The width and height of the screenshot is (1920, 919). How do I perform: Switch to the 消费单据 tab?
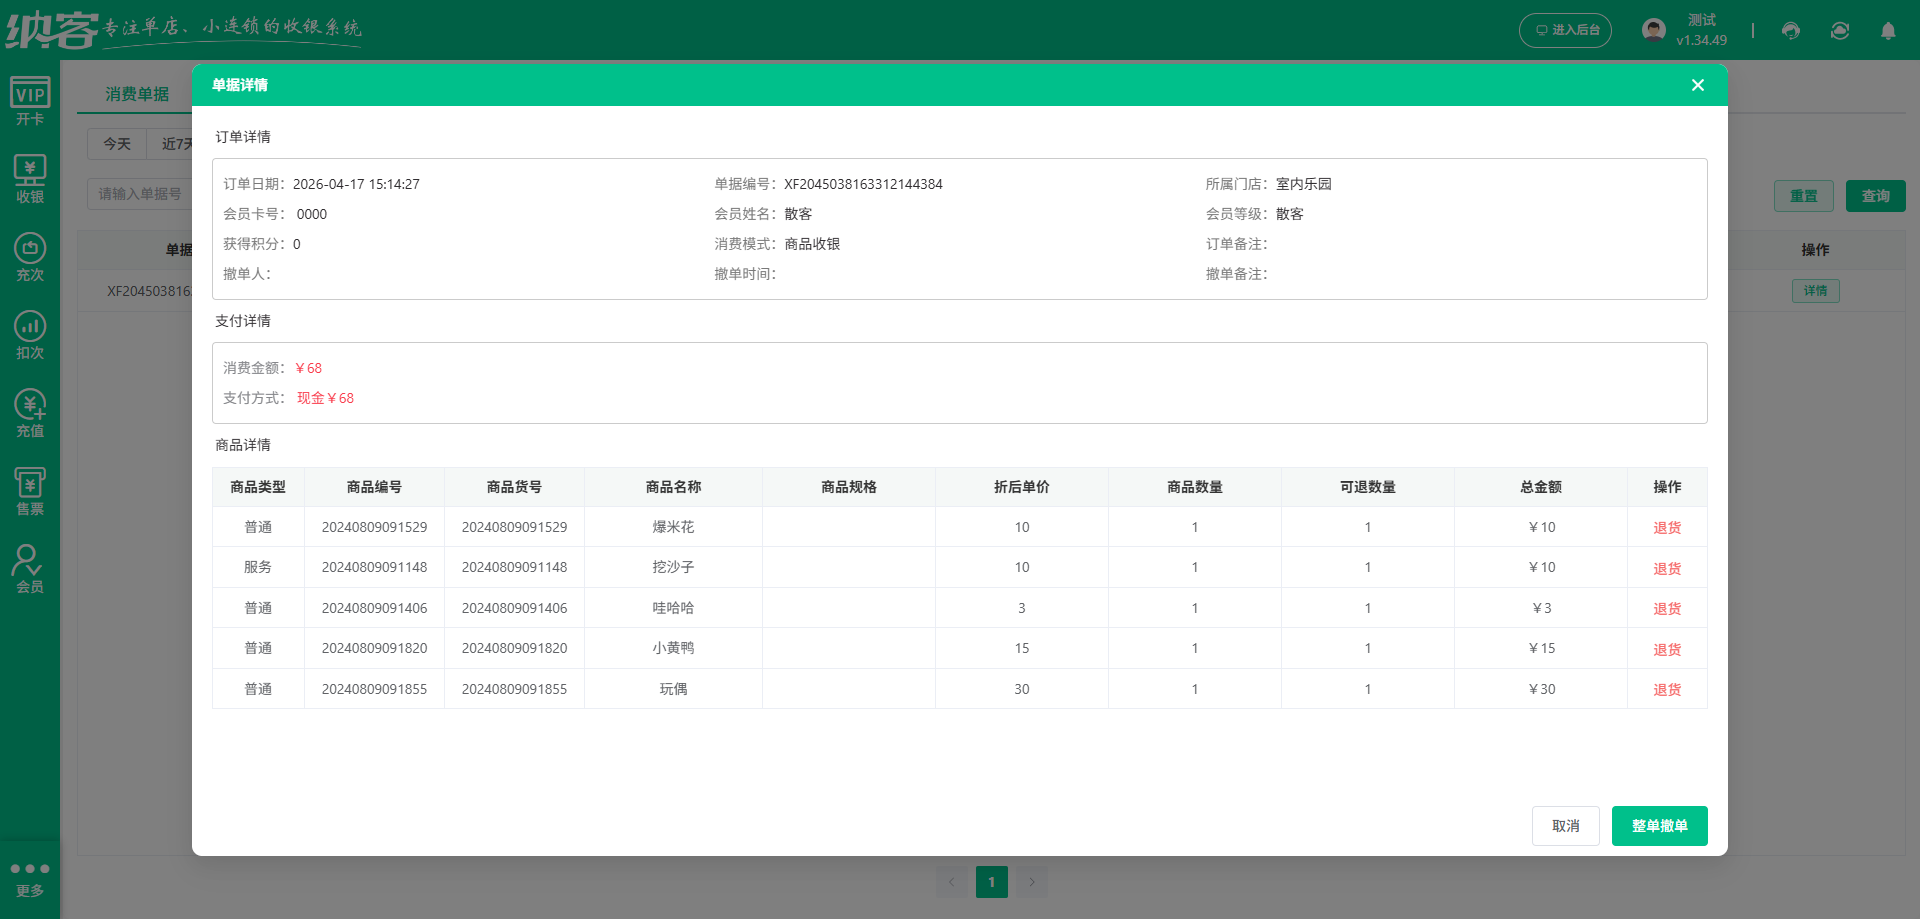pos(138,93)
